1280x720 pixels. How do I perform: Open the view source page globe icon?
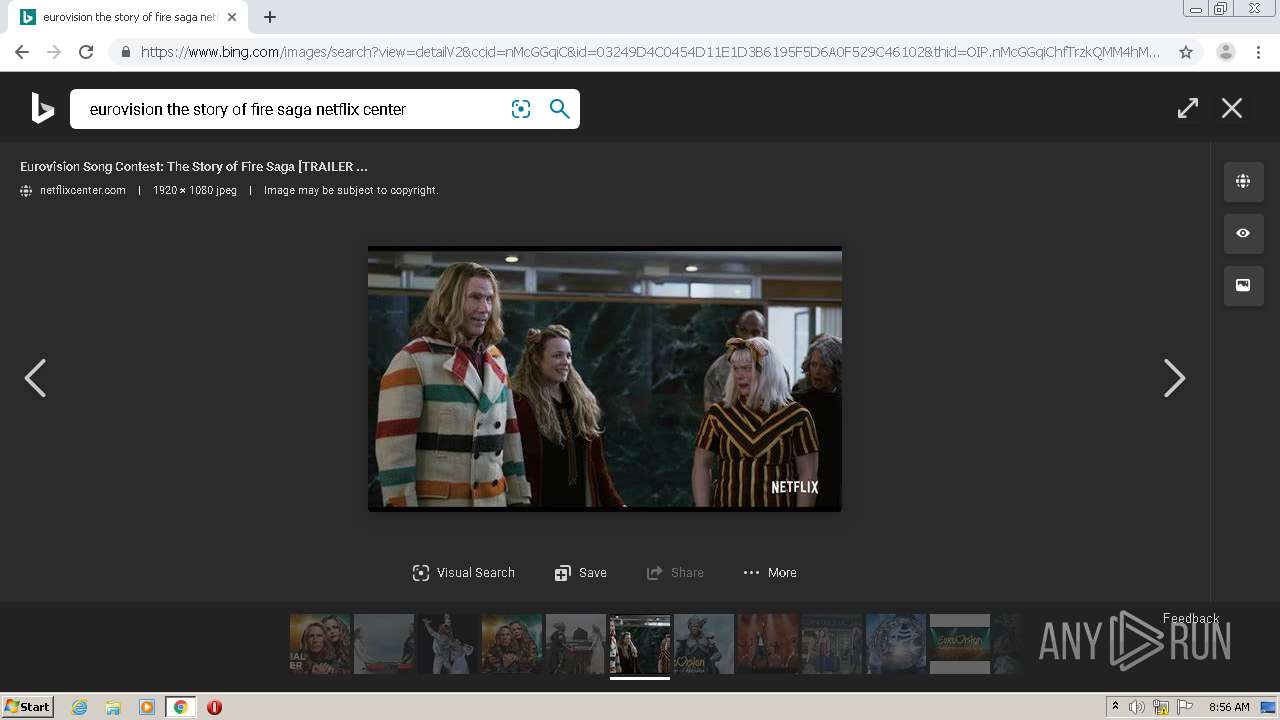click(1243, 181)
